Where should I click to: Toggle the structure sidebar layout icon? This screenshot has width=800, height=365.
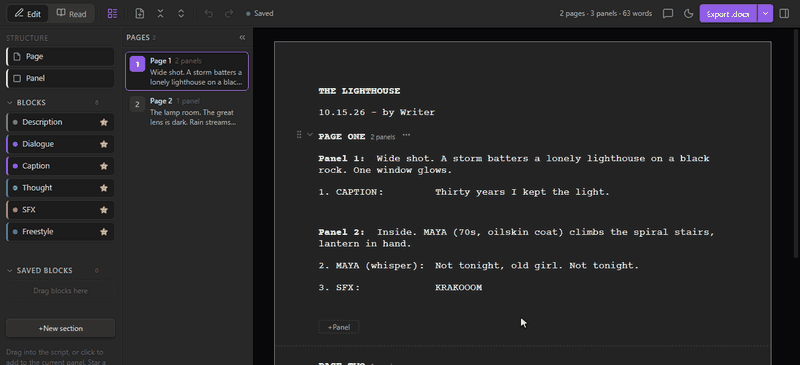(x=112, y=14)
